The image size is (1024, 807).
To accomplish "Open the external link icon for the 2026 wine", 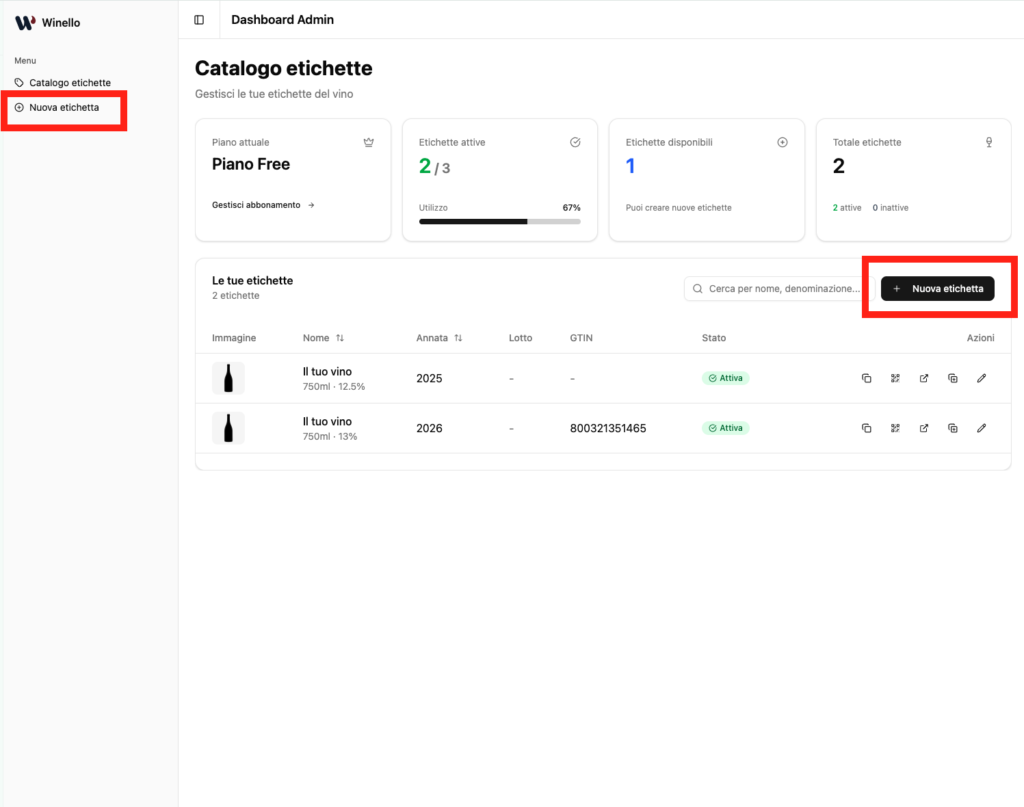I will 924,428.
